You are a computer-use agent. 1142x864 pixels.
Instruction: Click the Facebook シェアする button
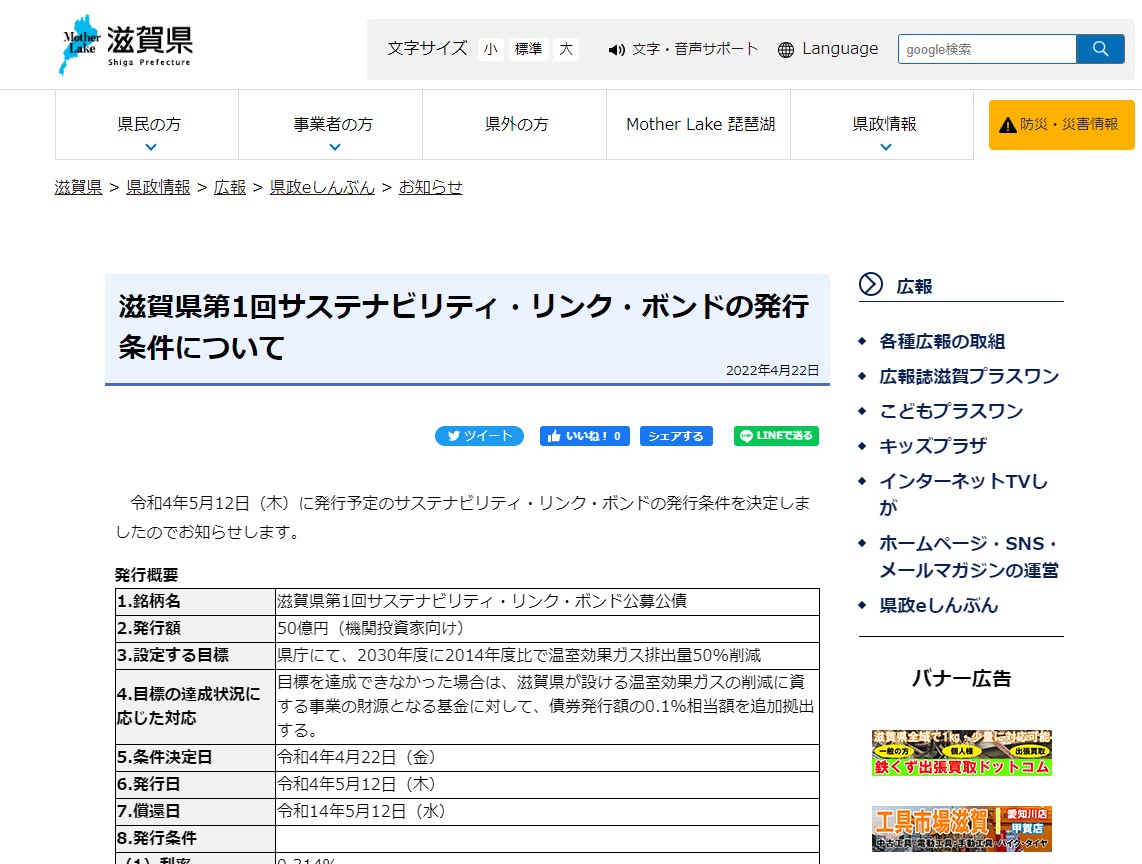pyautogui.click(x=676, y=436)
